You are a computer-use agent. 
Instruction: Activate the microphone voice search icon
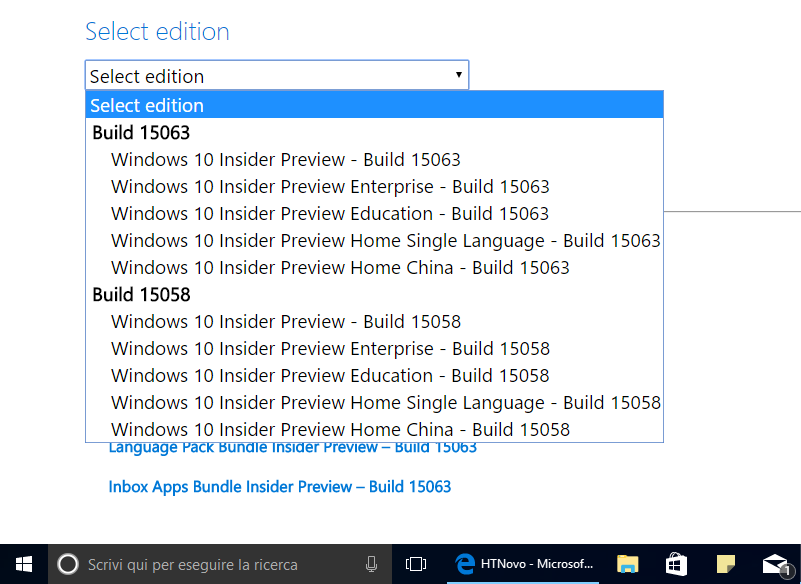(x=371, y=564)
